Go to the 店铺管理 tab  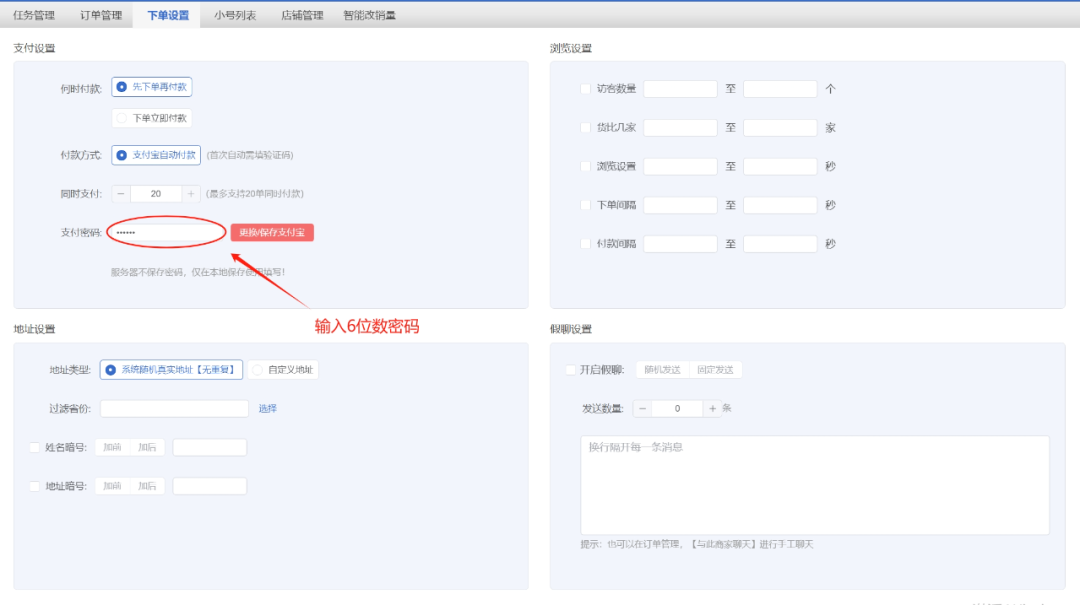point(302,15)
